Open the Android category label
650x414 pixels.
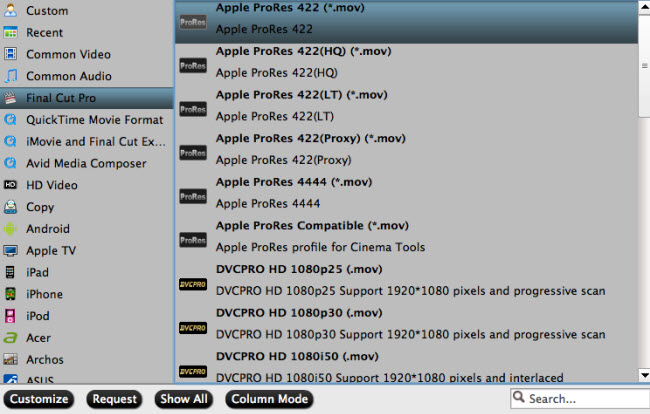click(48, 229)
